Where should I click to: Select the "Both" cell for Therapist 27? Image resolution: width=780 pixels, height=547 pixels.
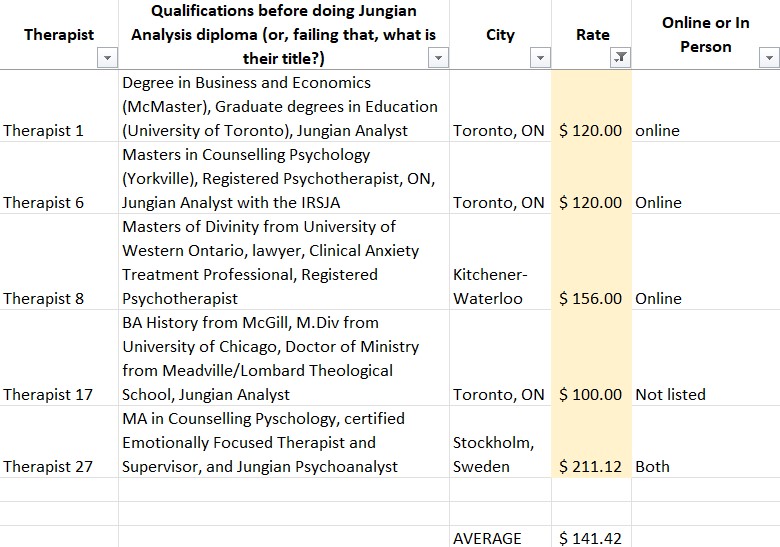[653, 466]
